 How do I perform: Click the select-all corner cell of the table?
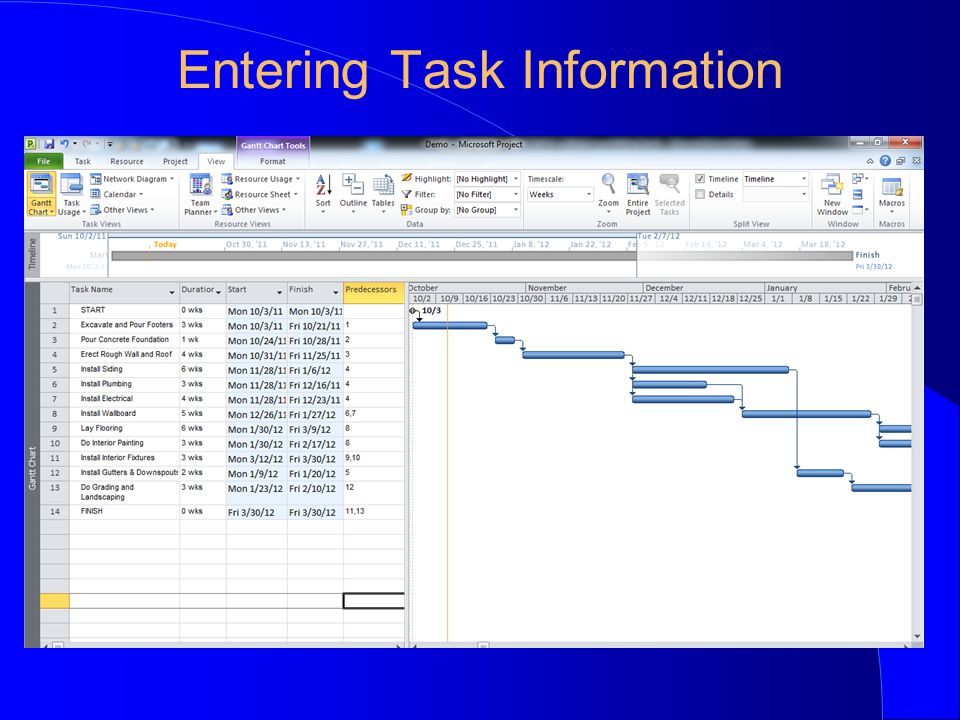54,293
